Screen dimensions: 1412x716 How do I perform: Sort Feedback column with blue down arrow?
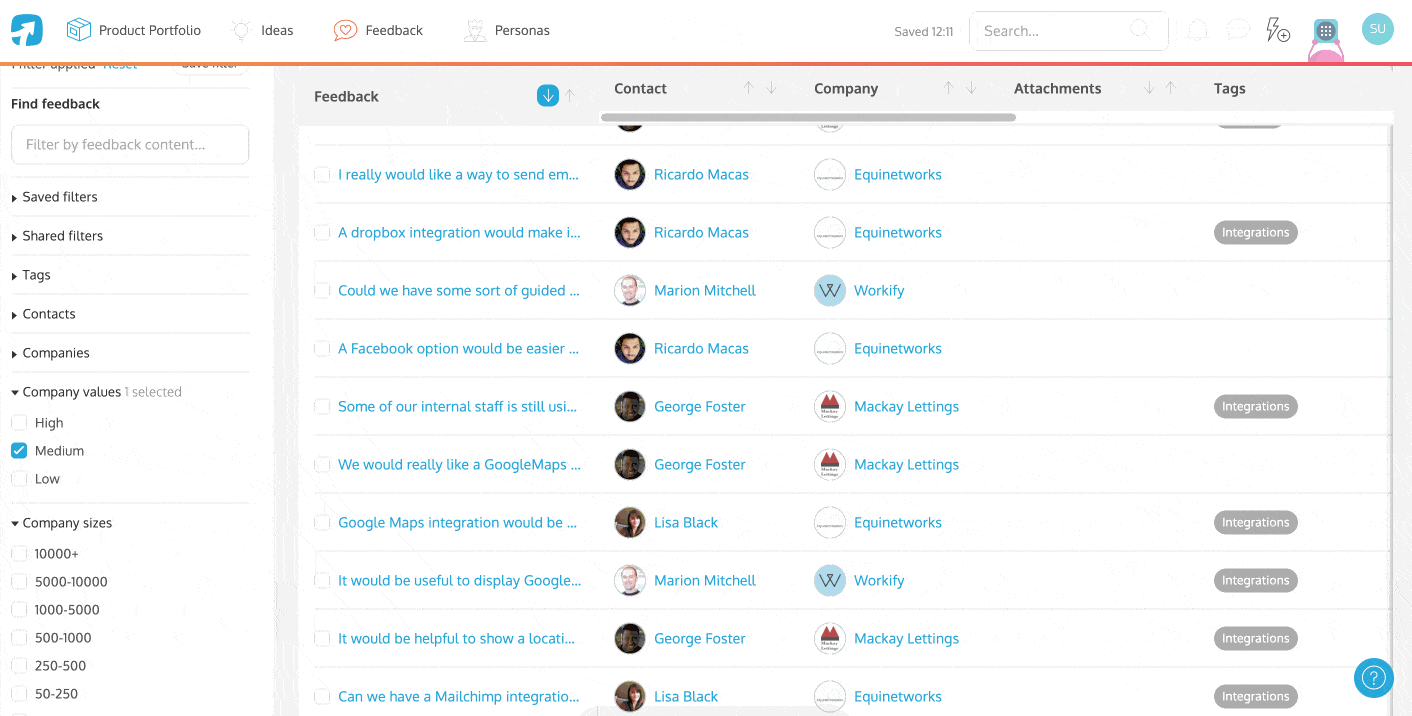(x=547, y=96)
